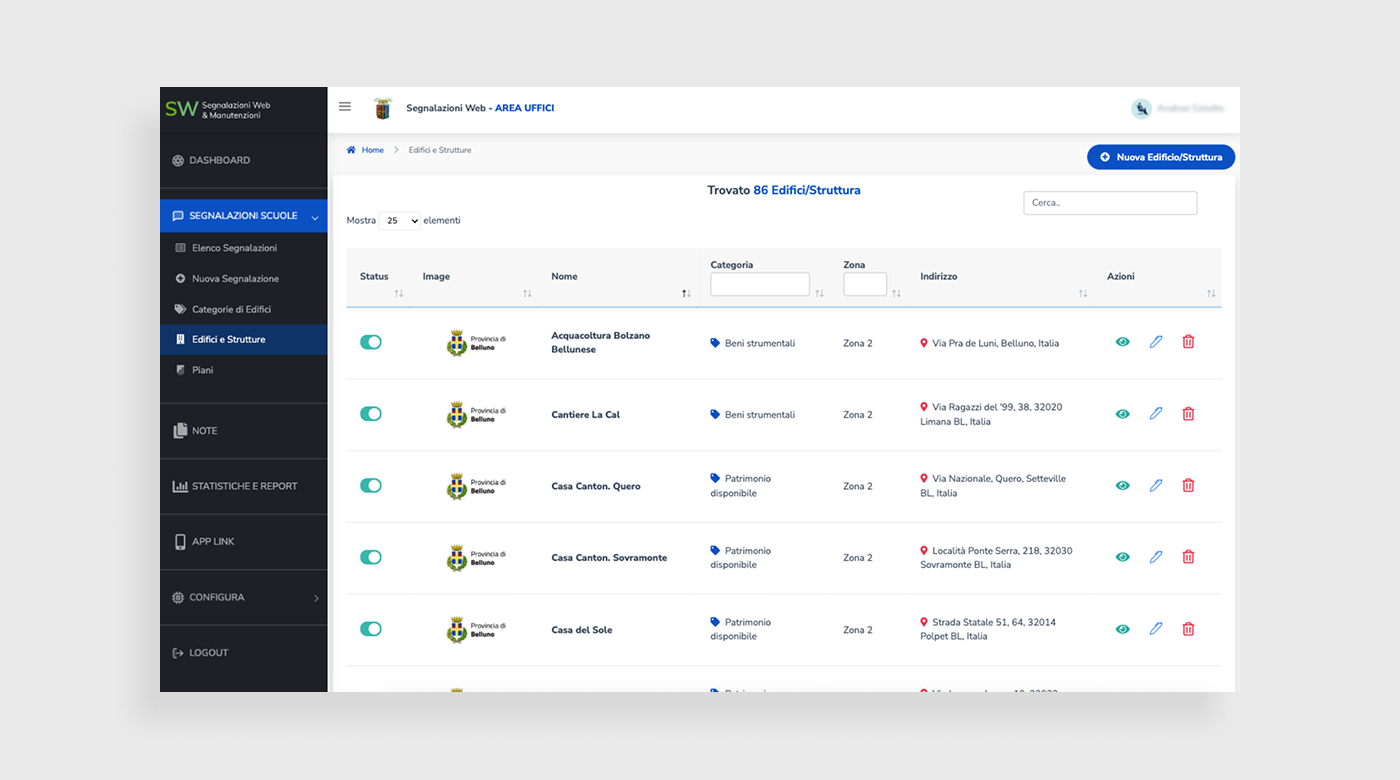The image size is (1400, 780).
Task: Click the Home breadcrumb link
Action: pos(372,150)
